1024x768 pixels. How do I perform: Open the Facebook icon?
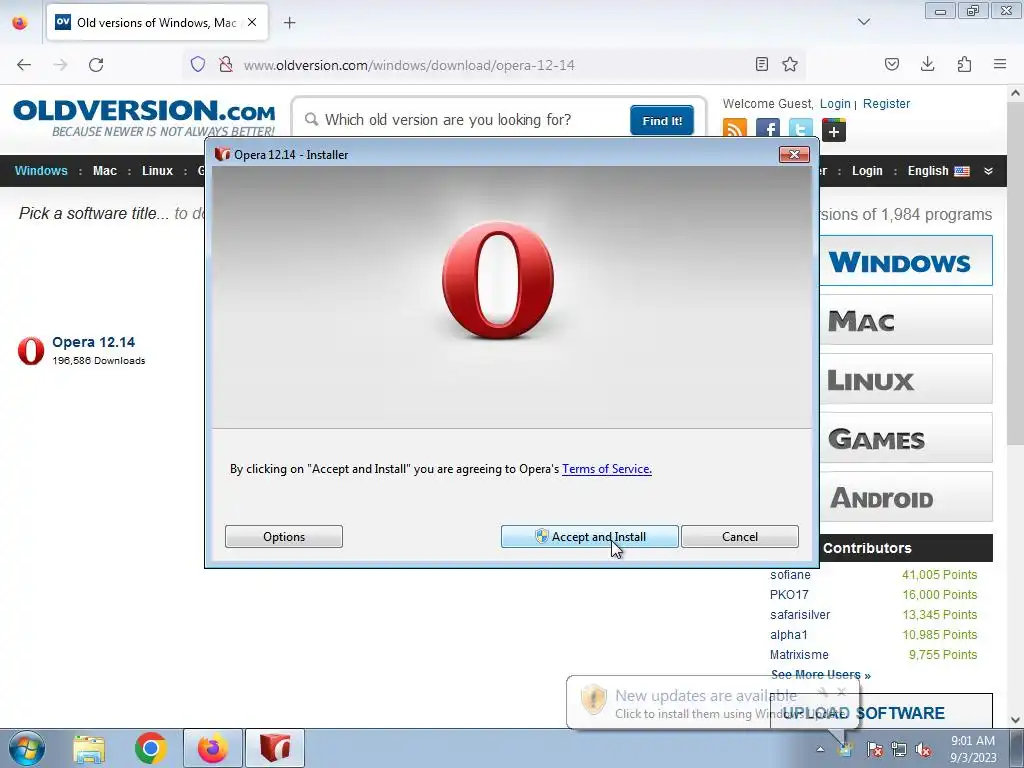click(x=767, y=129)
